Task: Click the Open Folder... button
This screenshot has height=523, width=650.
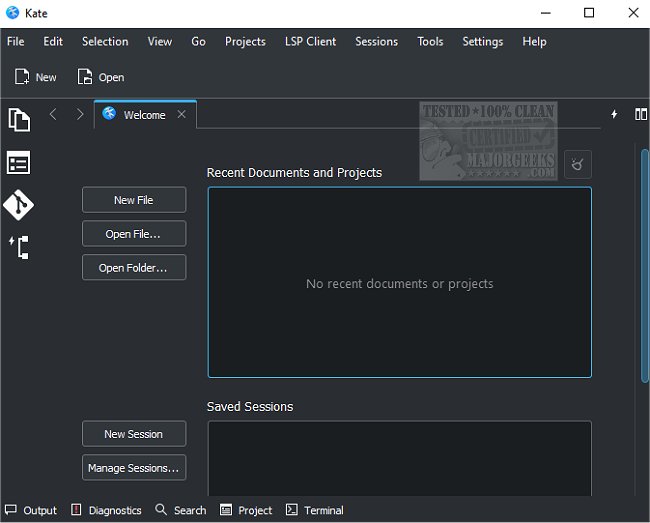Action: 134,268
